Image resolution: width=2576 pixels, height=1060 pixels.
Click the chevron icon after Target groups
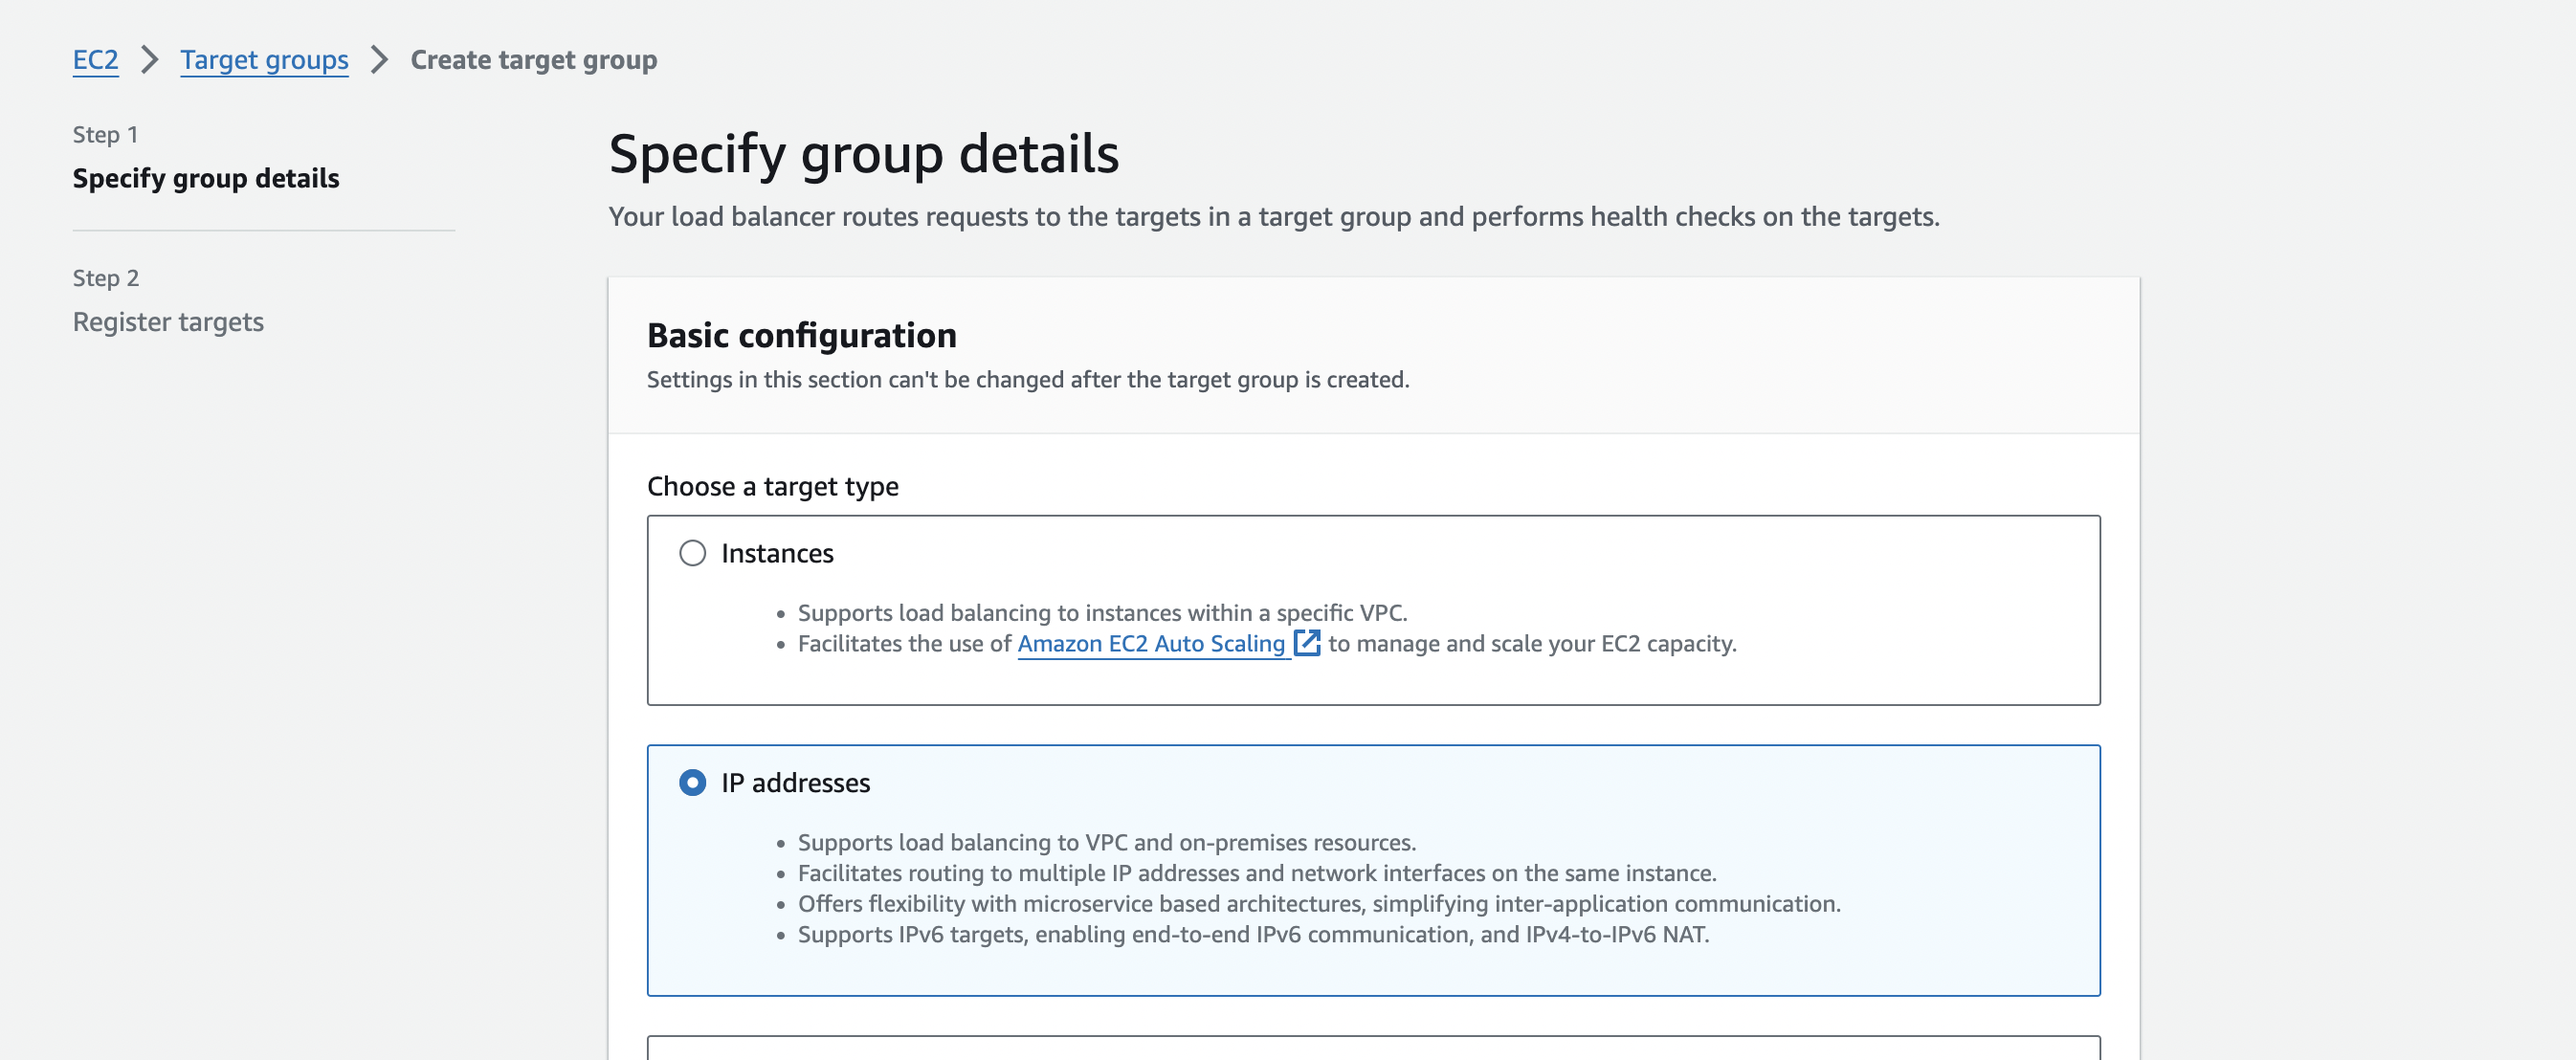[x=379, y=60]
